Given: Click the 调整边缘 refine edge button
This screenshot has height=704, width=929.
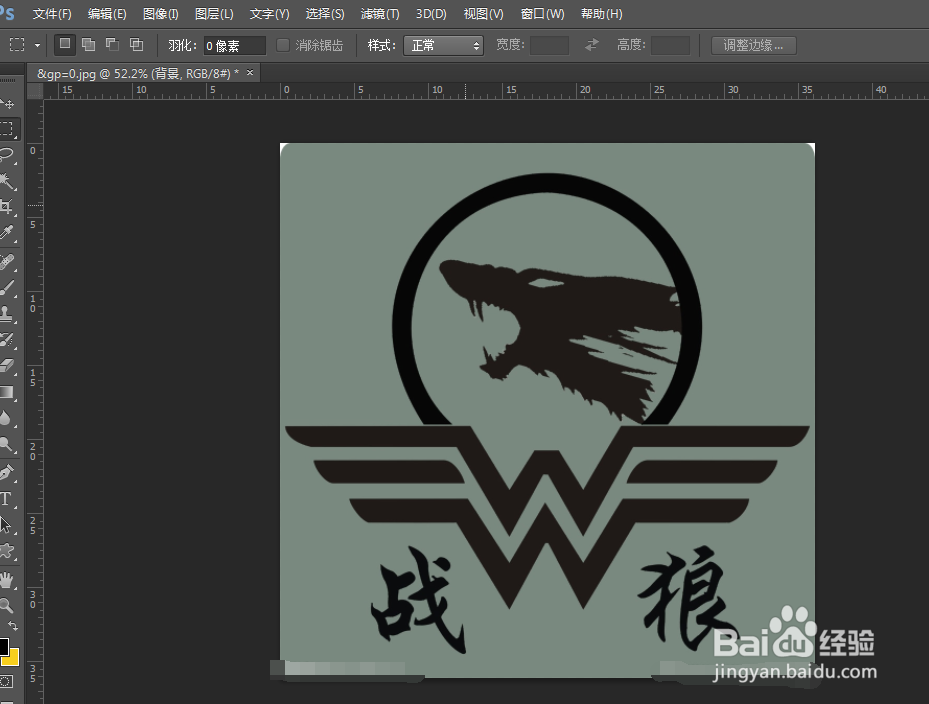Looking at the screenshot, I should point(754,45).
